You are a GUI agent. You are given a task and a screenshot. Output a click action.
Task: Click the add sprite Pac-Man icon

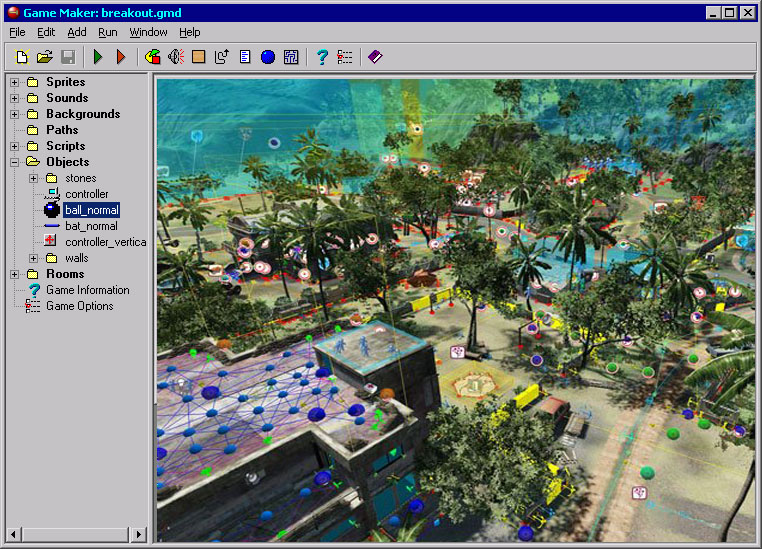152,57
